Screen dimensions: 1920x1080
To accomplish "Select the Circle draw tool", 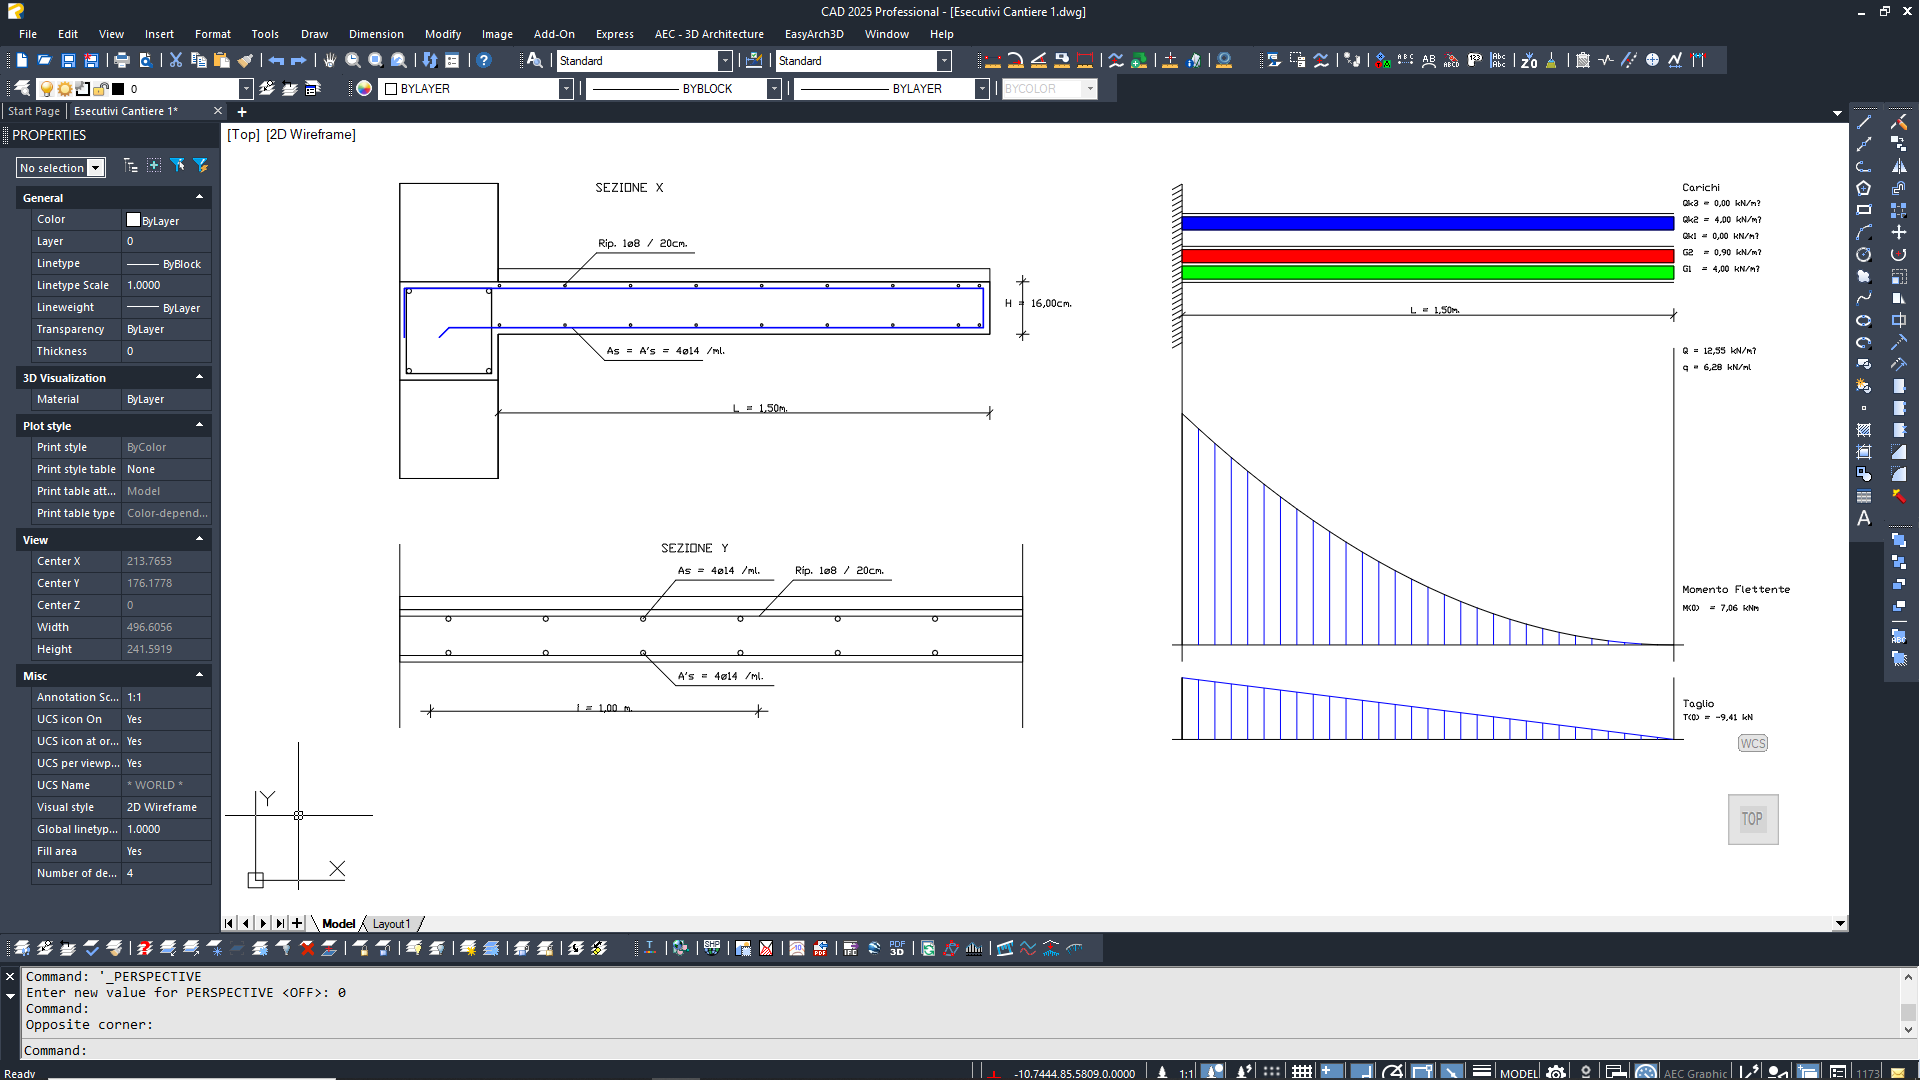I will tap(1864, 255).
